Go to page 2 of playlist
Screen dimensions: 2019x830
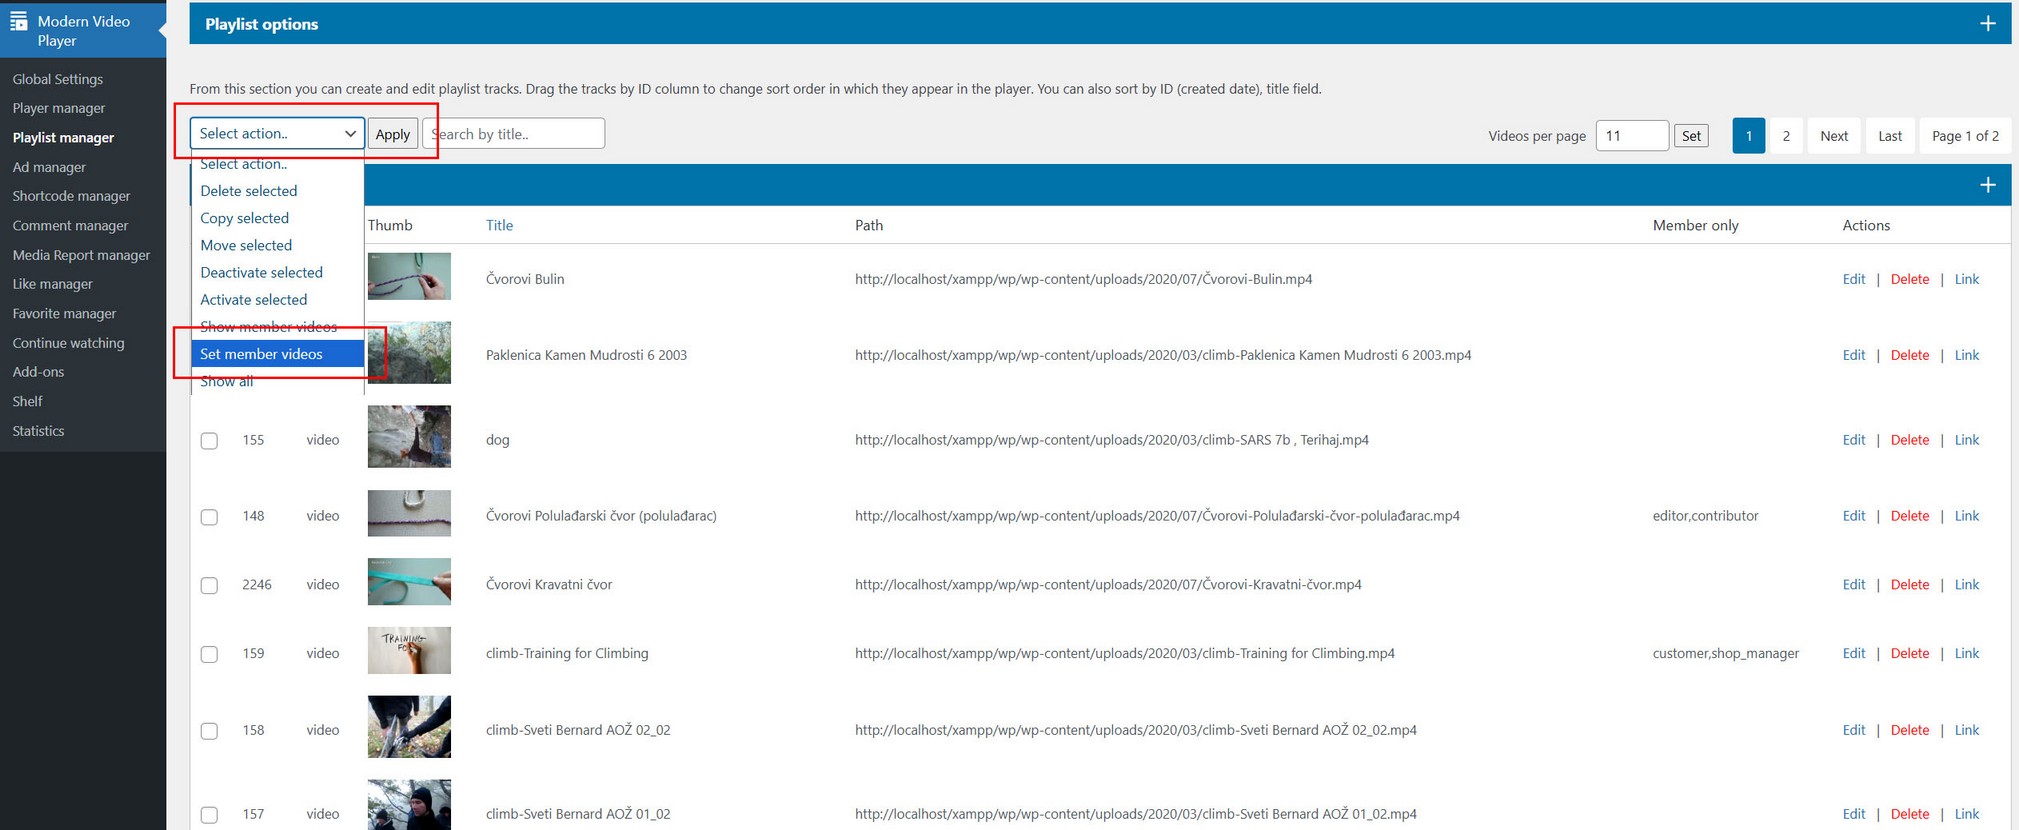(x=1786, y=136)
